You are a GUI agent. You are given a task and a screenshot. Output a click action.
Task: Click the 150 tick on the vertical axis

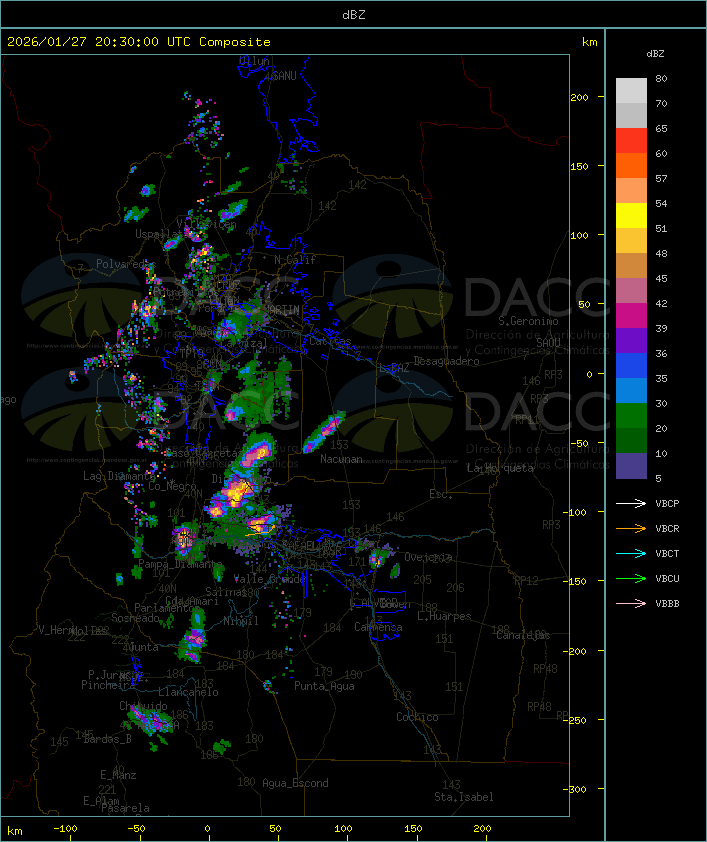coord(579,166)
